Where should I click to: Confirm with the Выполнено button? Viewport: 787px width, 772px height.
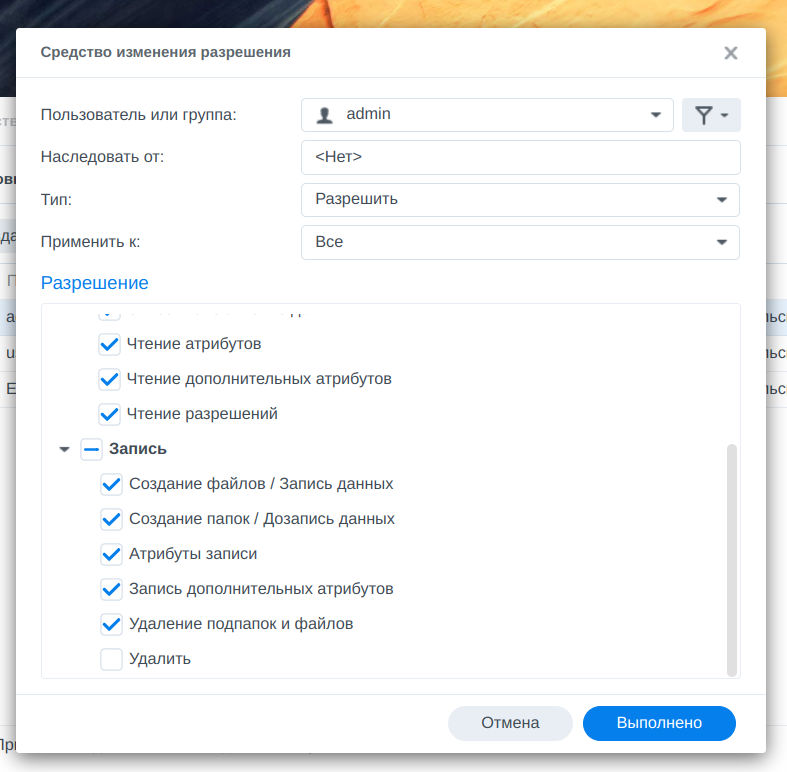tap(659, 723)
